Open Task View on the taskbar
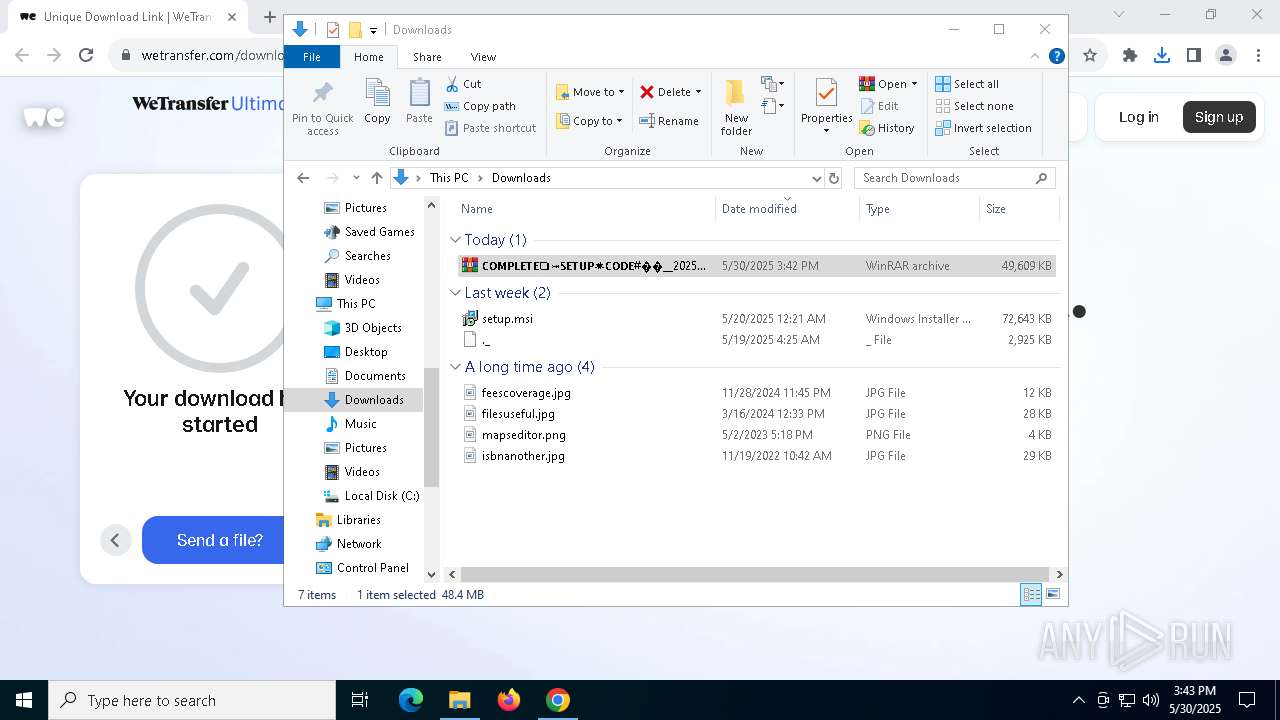Viewport: 1280px width, 720px height. click(x=360, y=700)
